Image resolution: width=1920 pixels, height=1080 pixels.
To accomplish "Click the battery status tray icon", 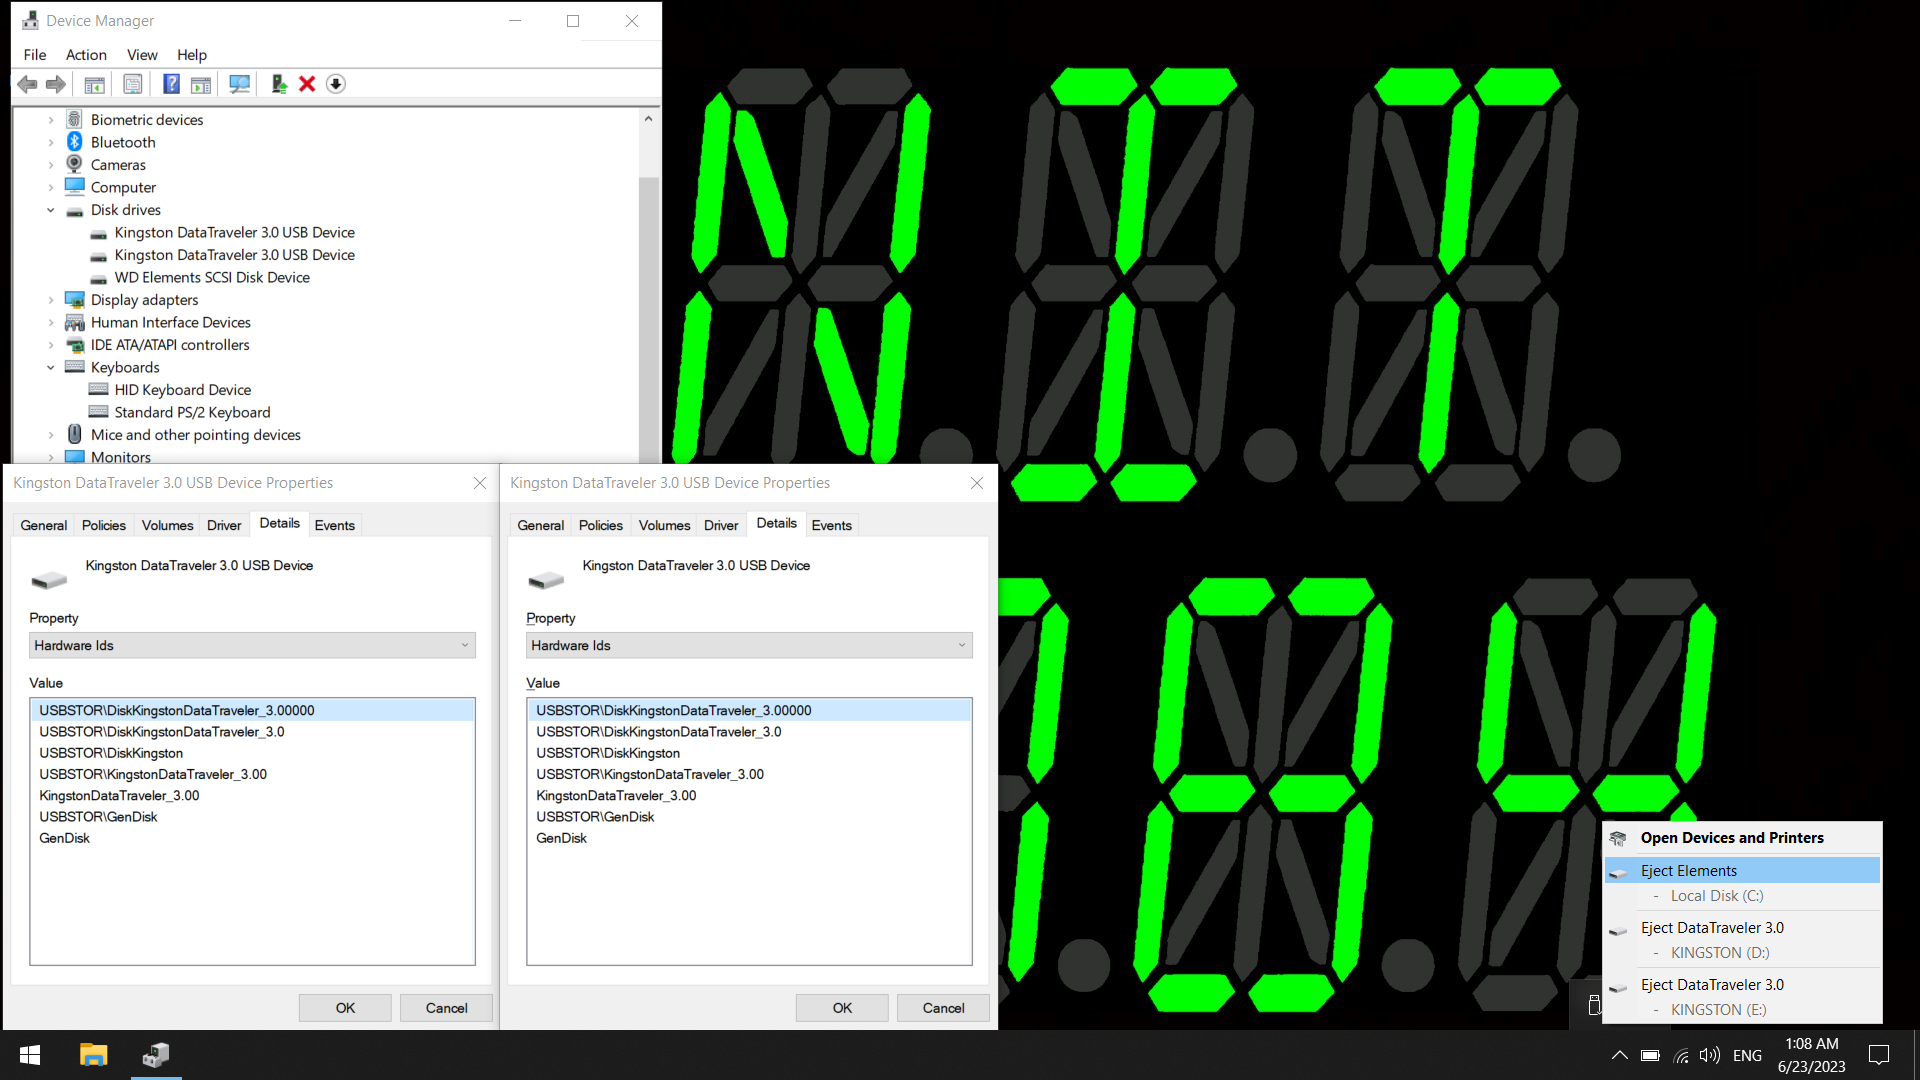I will coord(1651,1056).
